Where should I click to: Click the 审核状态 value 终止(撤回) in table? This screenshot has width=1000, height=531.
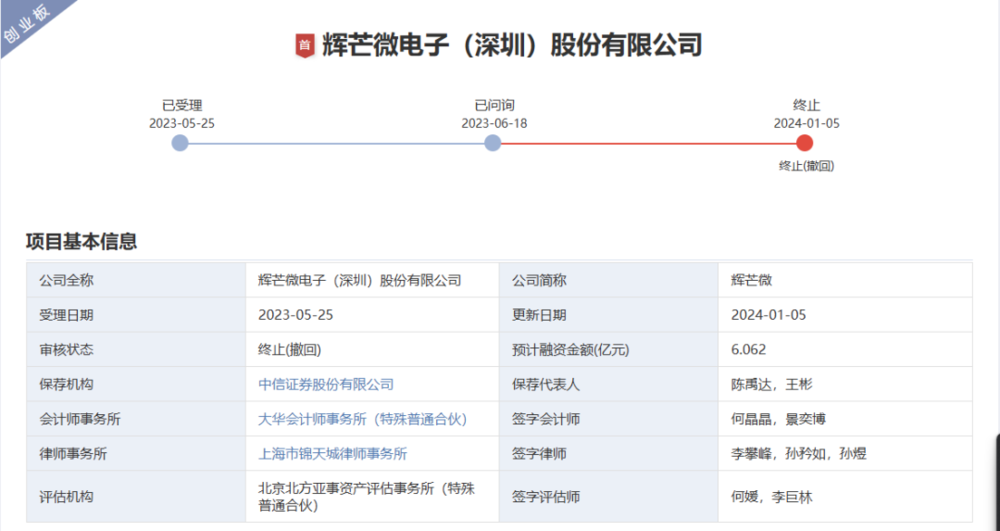[x=289, y=350]
